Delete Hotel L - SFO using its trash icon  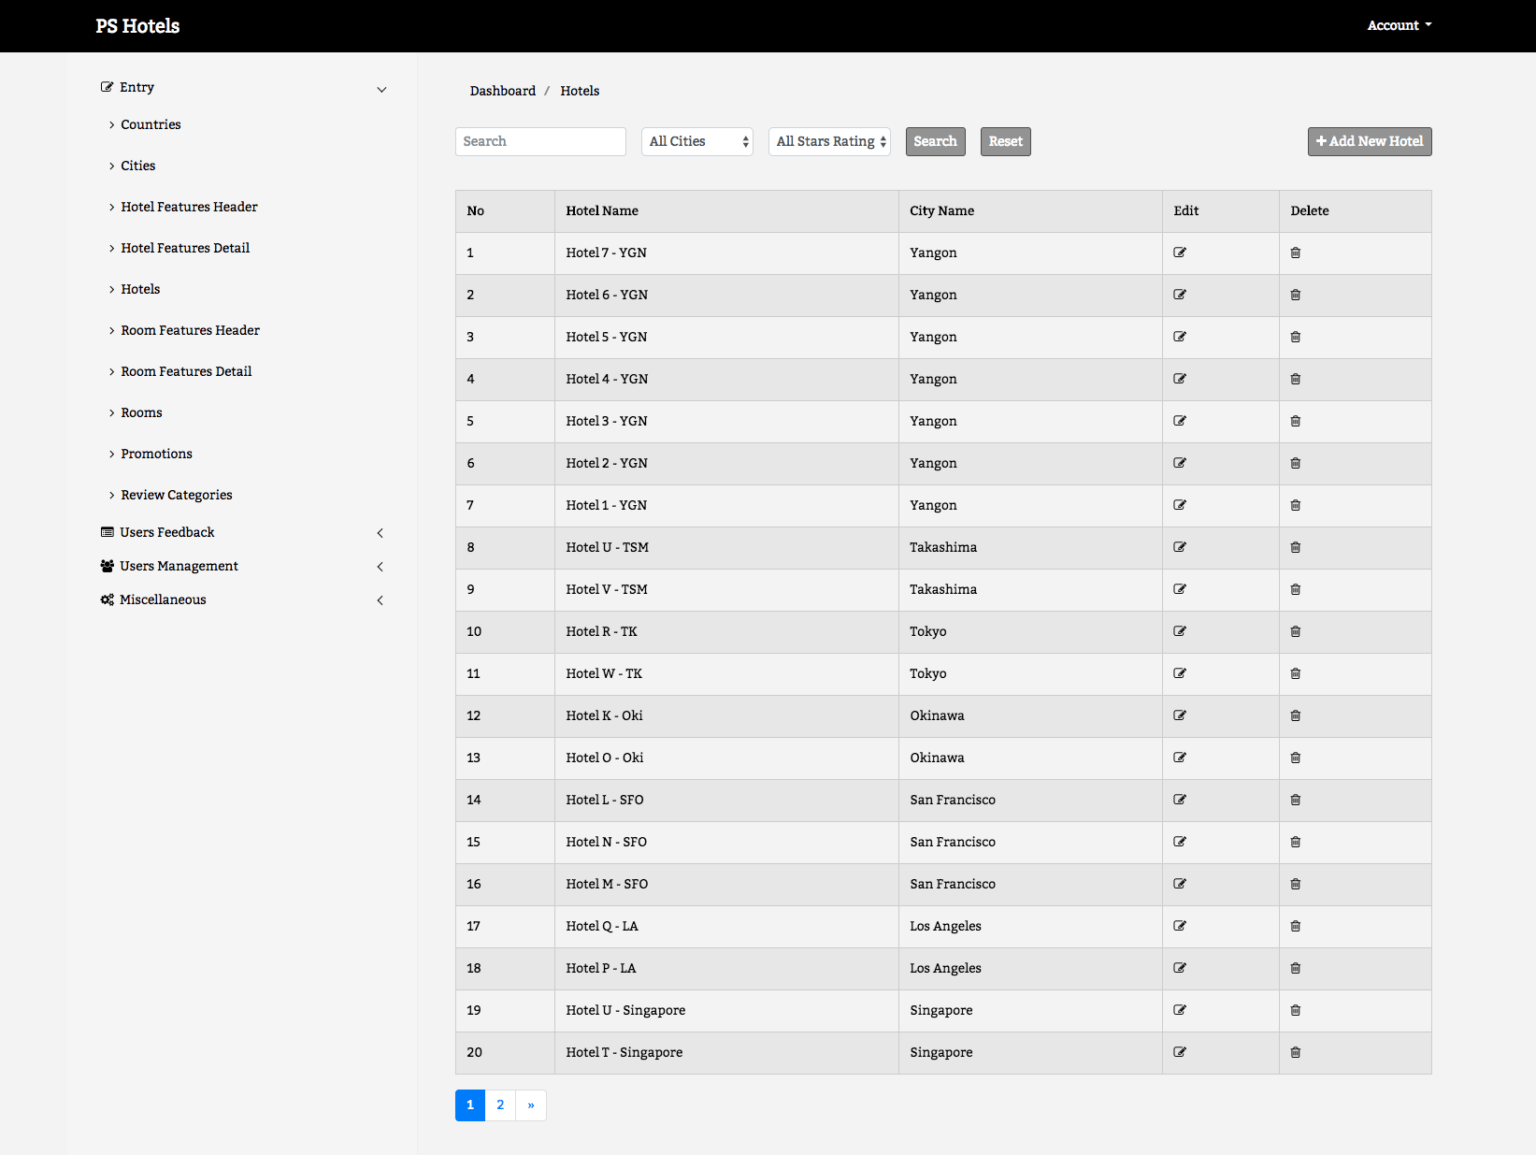pos(1295,800)
